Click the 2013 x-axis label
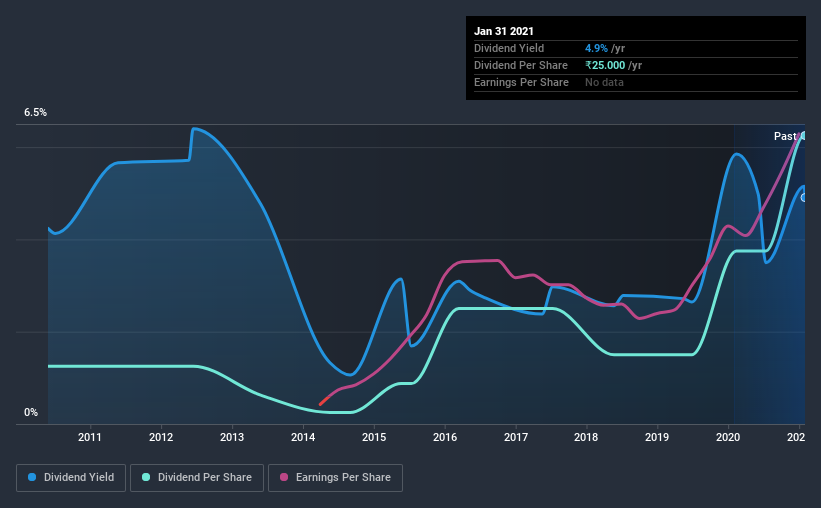The image size is (821, 508). coord(232,437)
